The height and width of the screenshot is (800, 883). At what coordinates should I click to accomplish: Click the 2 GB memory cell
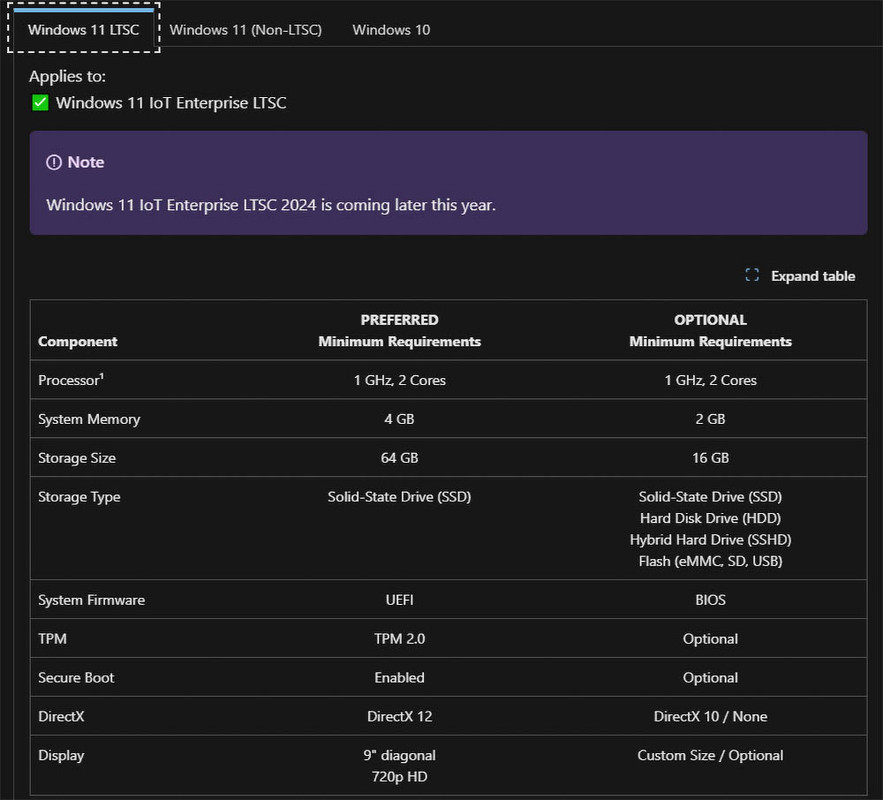pyautogui.click(x=710, y=419)
